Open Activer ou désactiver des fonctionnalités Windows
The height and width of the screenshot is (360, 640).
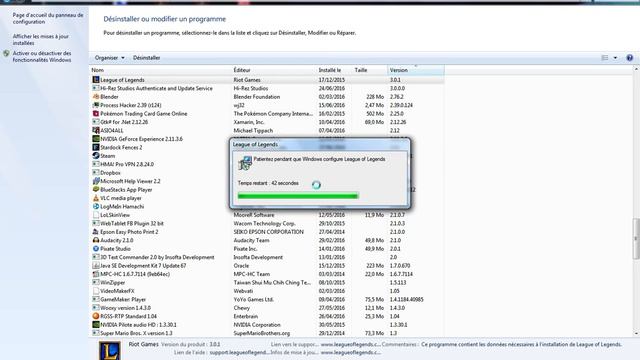42,57
